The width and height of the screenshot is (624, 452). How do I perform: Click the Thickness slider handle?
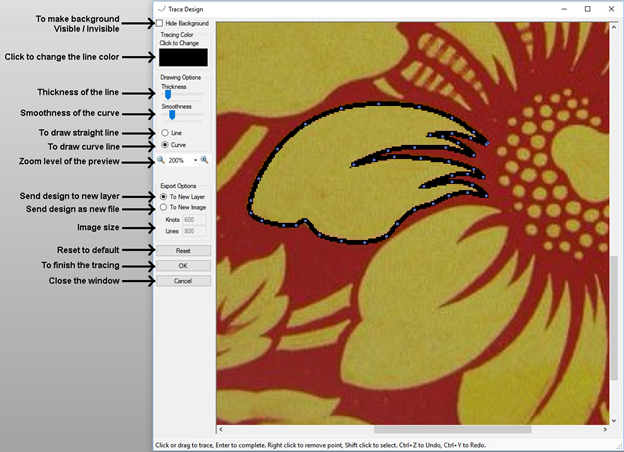pos(167,95)
